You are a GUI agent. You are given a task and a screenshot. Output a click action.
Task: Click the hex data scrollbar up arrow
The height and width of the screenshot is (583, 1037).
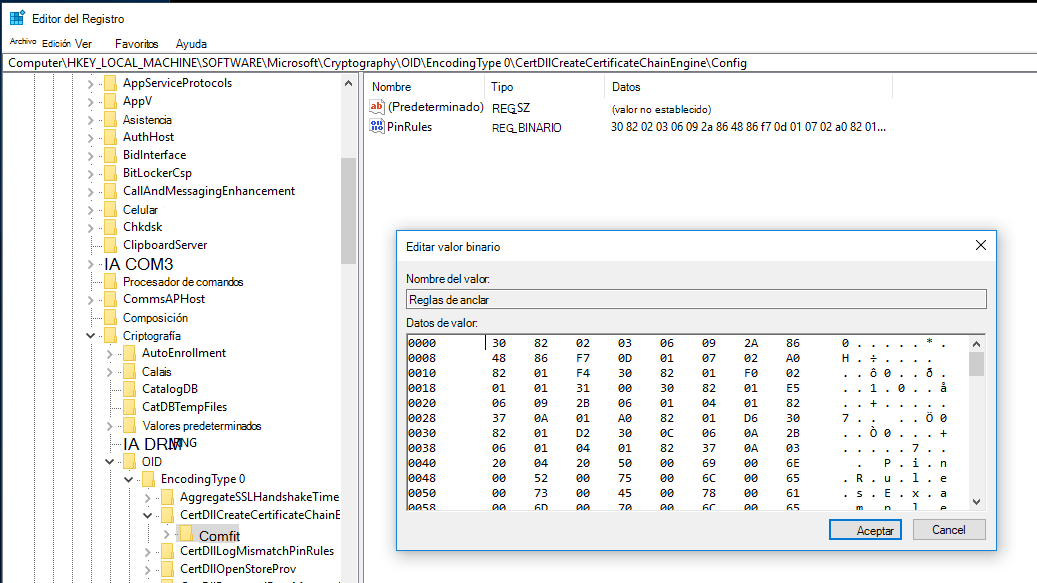pos(976,344)
